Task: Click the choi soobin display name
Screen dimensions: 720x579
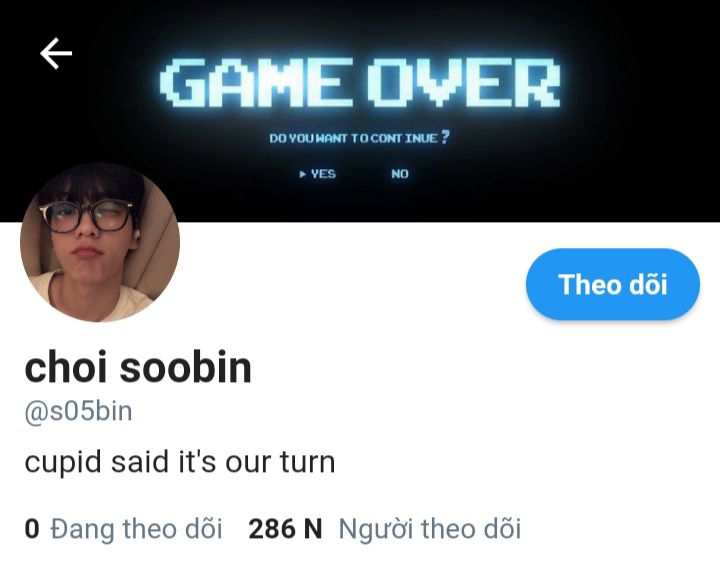Action: point(138,367)
